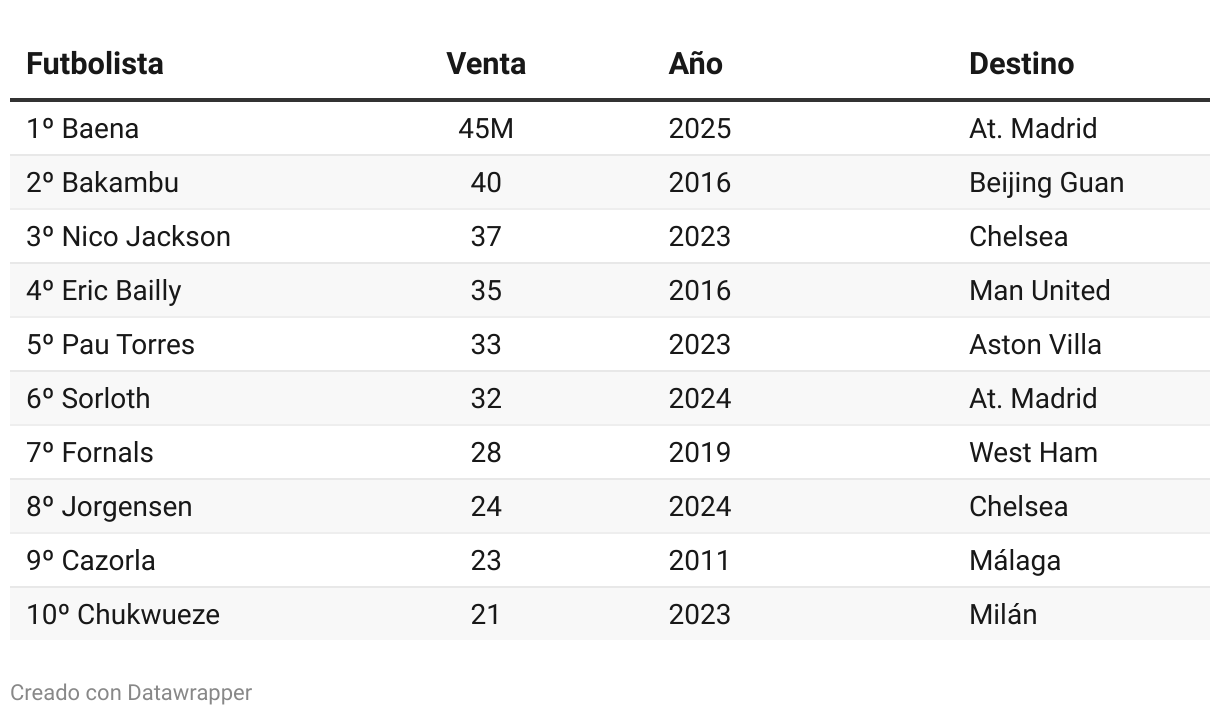This screenshot has height=716, width=1220.
Task: Click the Venta column header
Action: coord(485,64)
